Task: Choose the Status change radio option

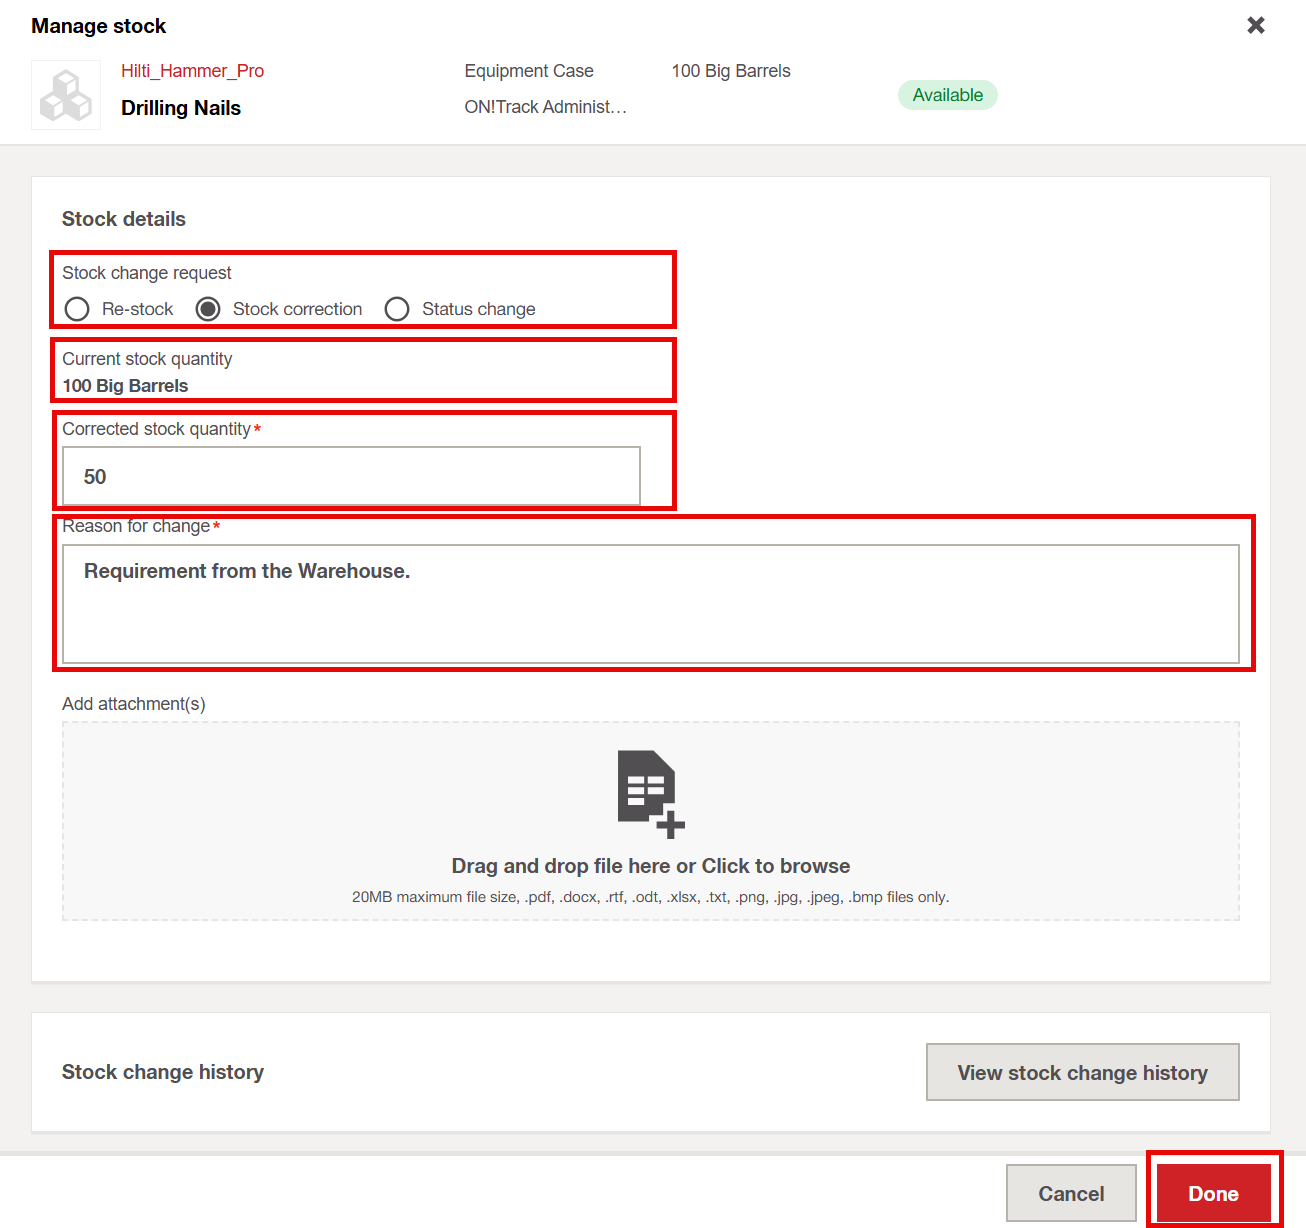Action: 397,309
